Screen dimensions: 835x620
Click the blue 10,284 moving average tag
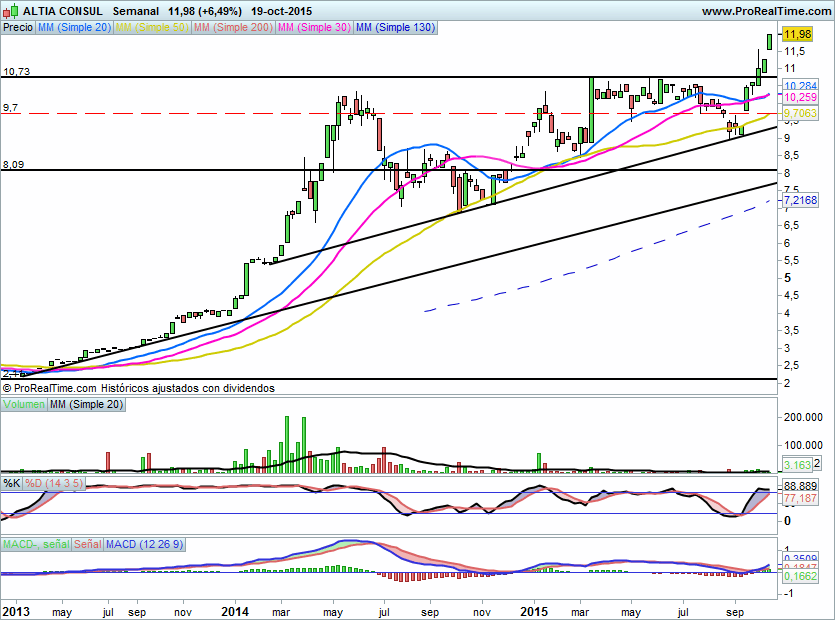[x=800, y=85]
